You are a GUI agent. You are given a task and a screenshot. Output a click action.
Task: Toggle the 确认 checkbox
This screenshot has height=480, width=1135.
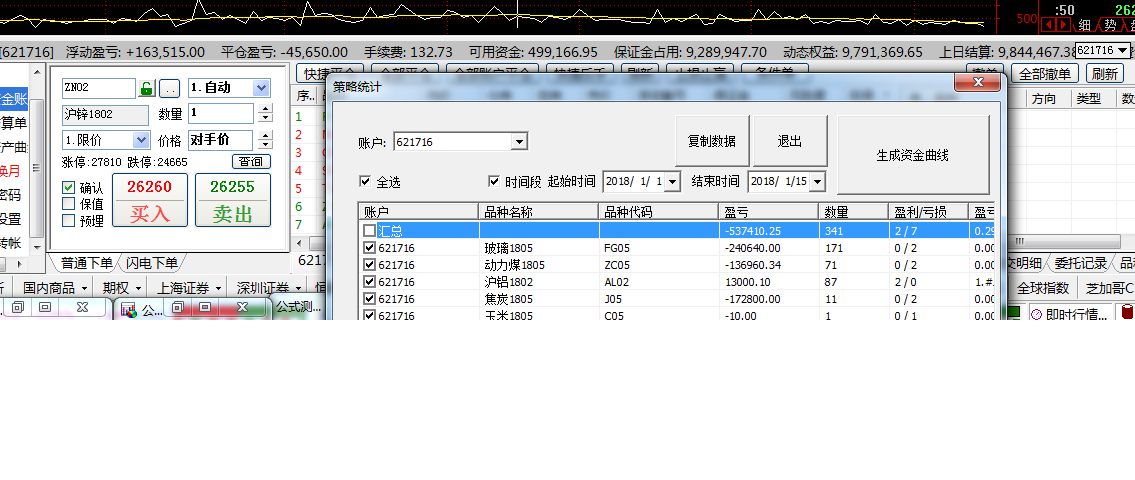click(x=69, y=188)
